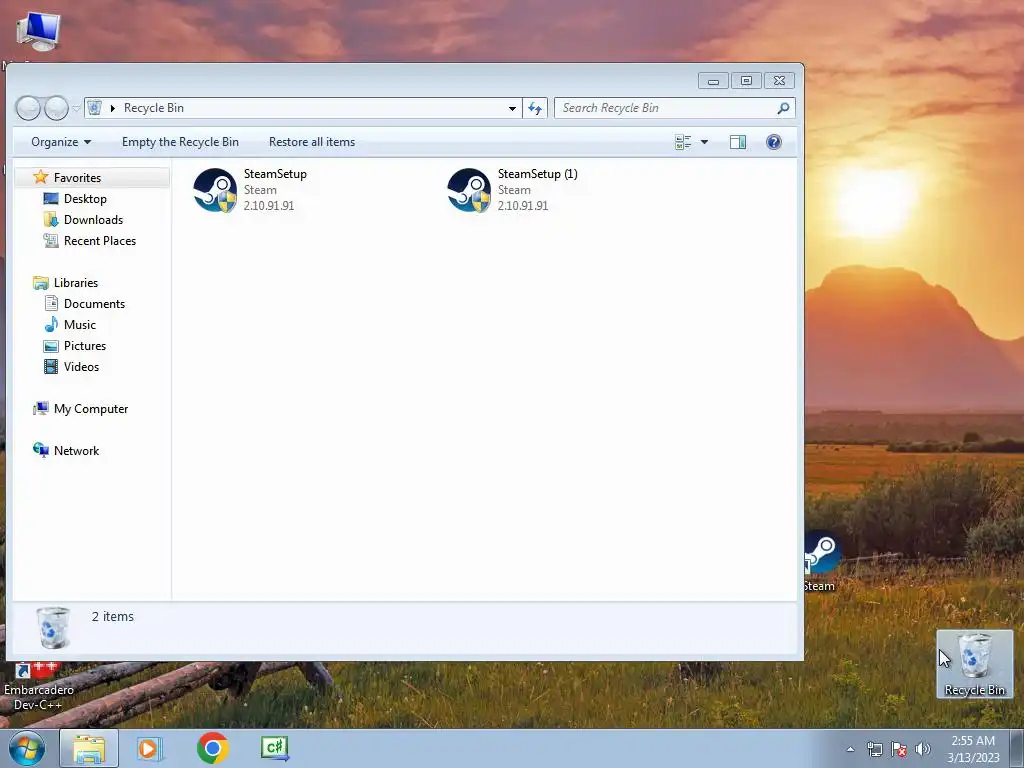Click the network tray icon
This screenshot has width=1024, height=768.
(x=874, y=749)
